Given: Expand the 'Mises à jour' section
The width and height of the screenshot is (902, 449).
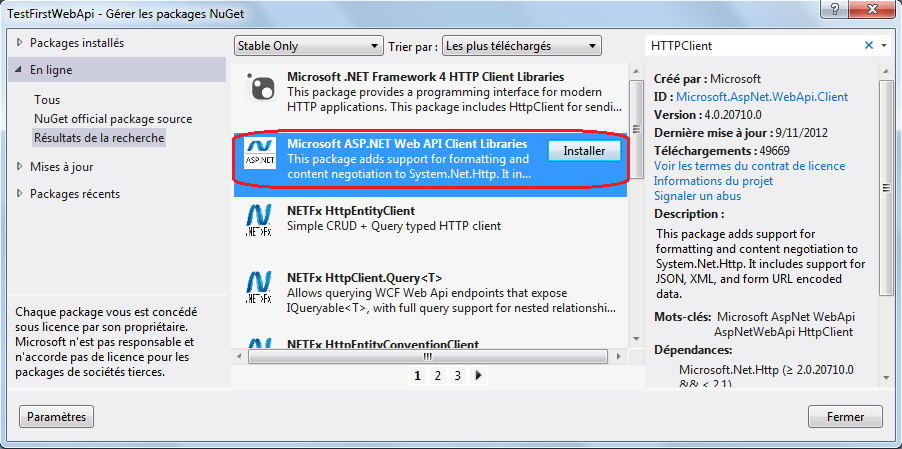Looking at the screenshot, I should coord(20,167).
